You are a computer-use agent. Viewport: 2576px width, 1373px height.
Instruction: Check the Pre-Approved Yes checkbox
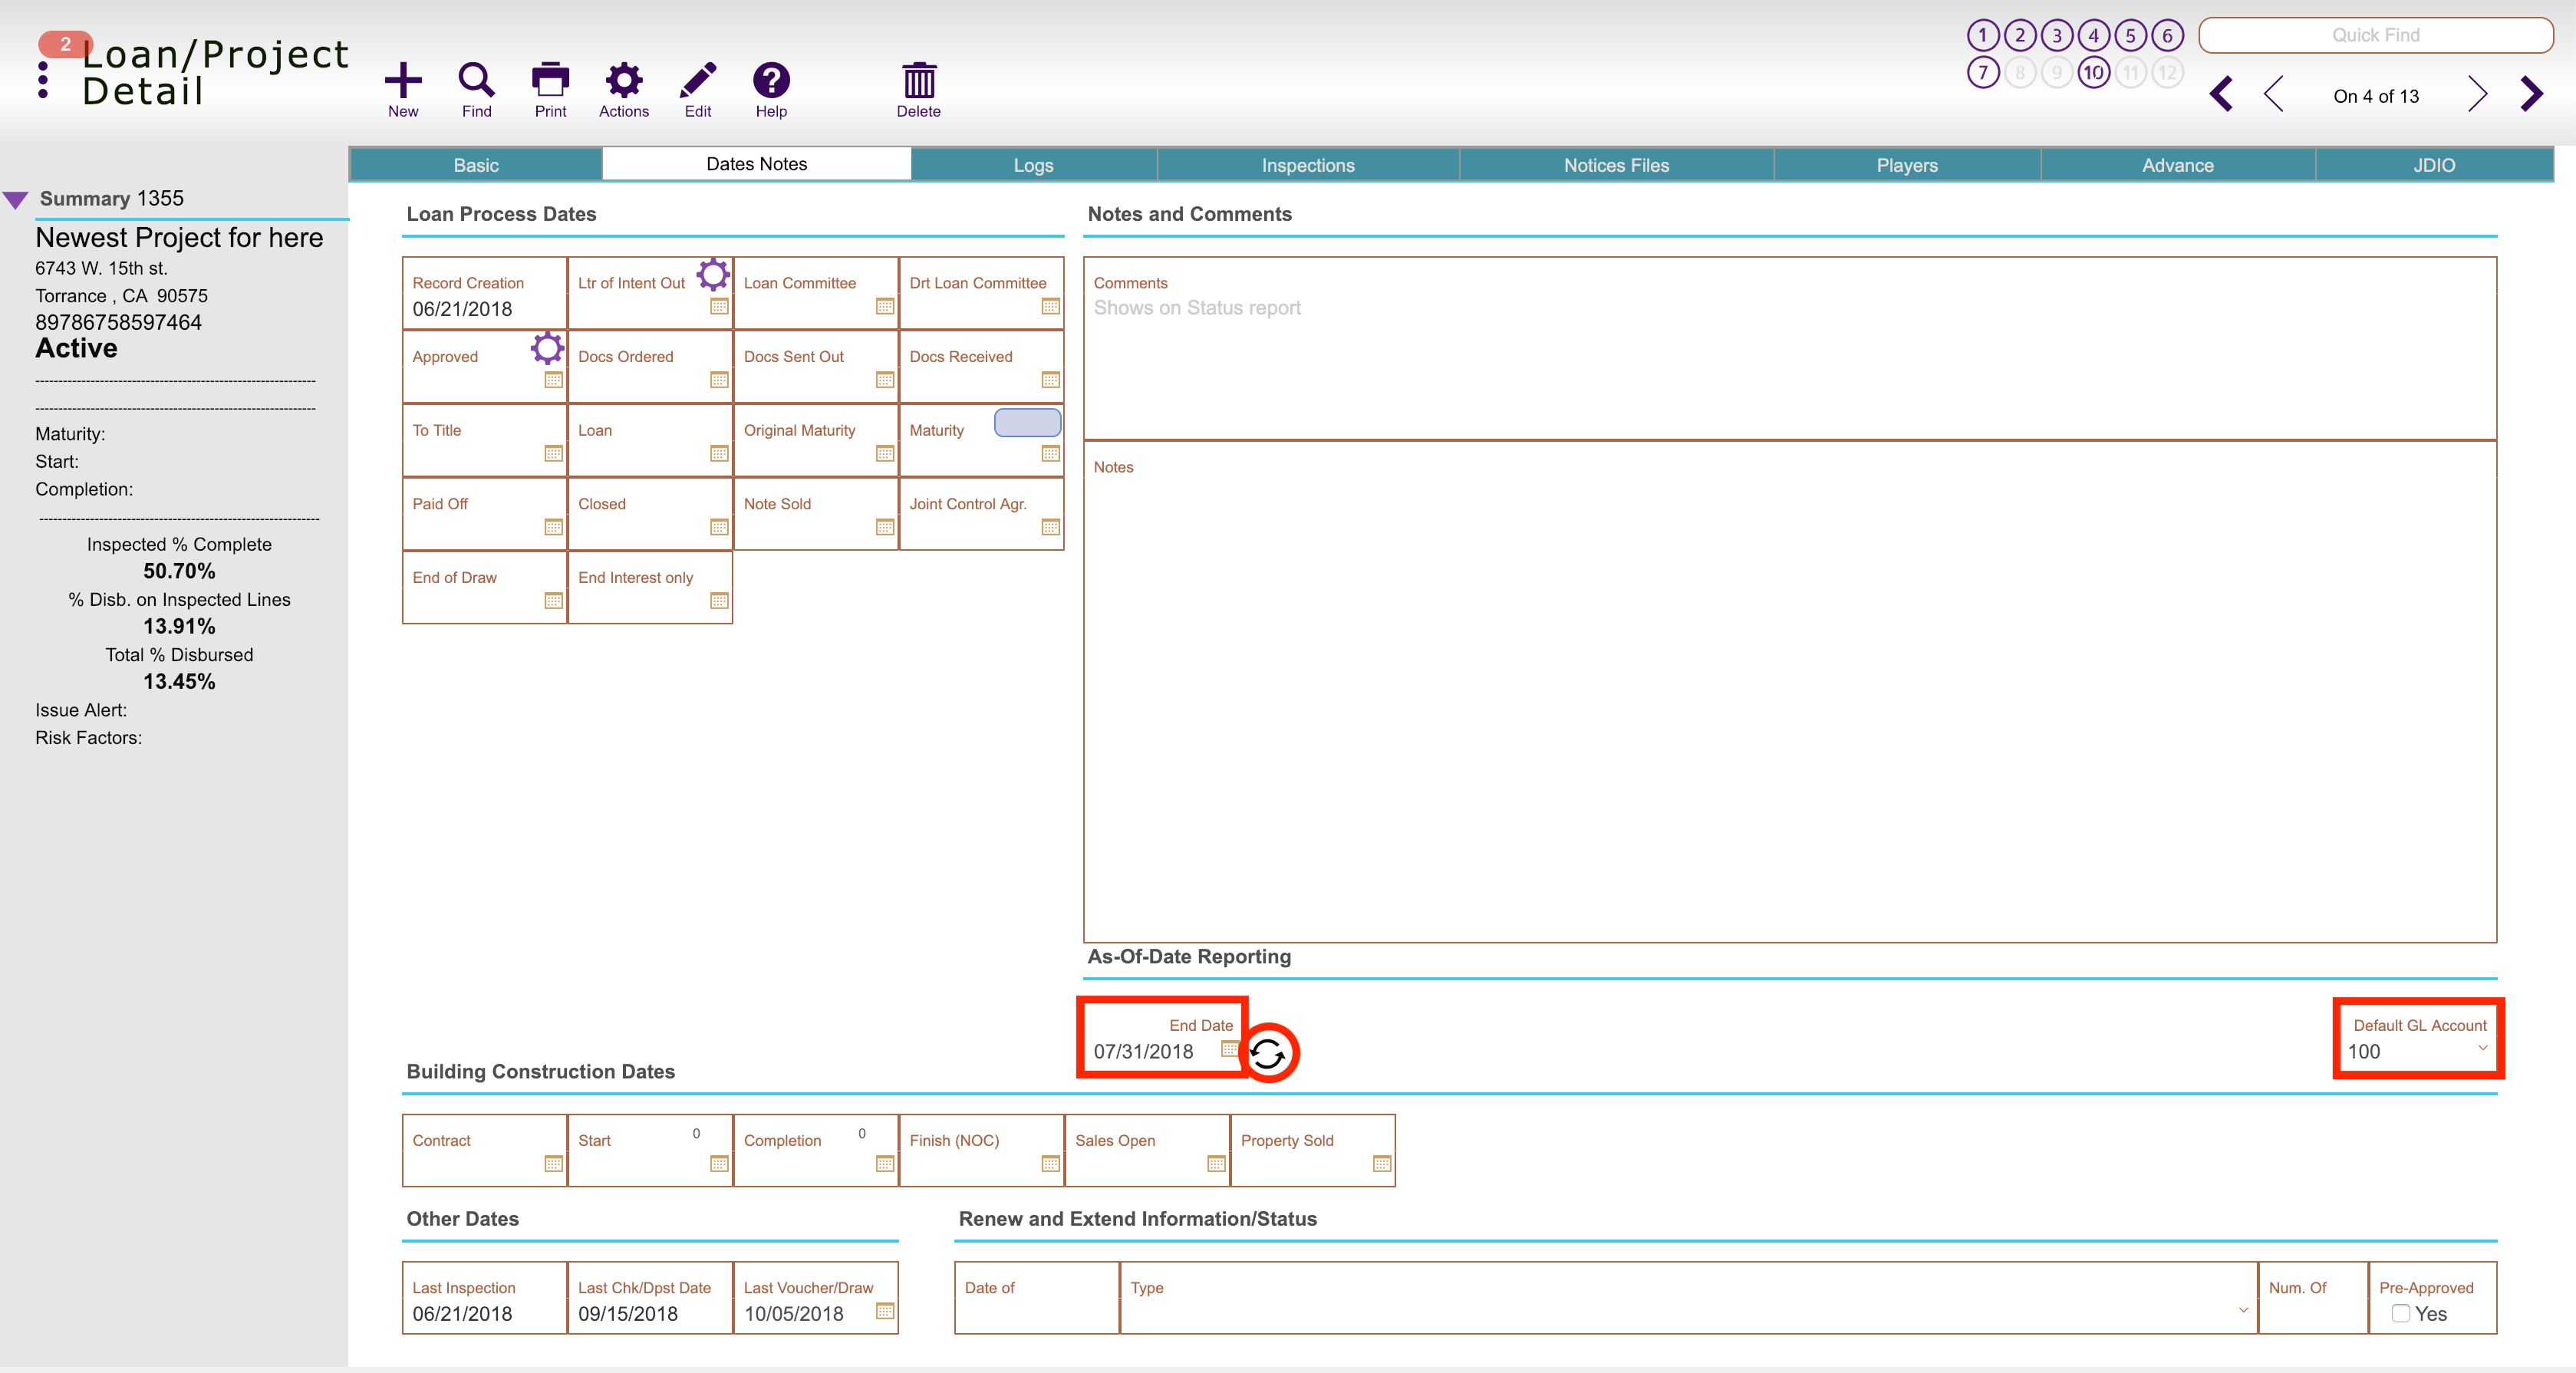point(2400,1313)
